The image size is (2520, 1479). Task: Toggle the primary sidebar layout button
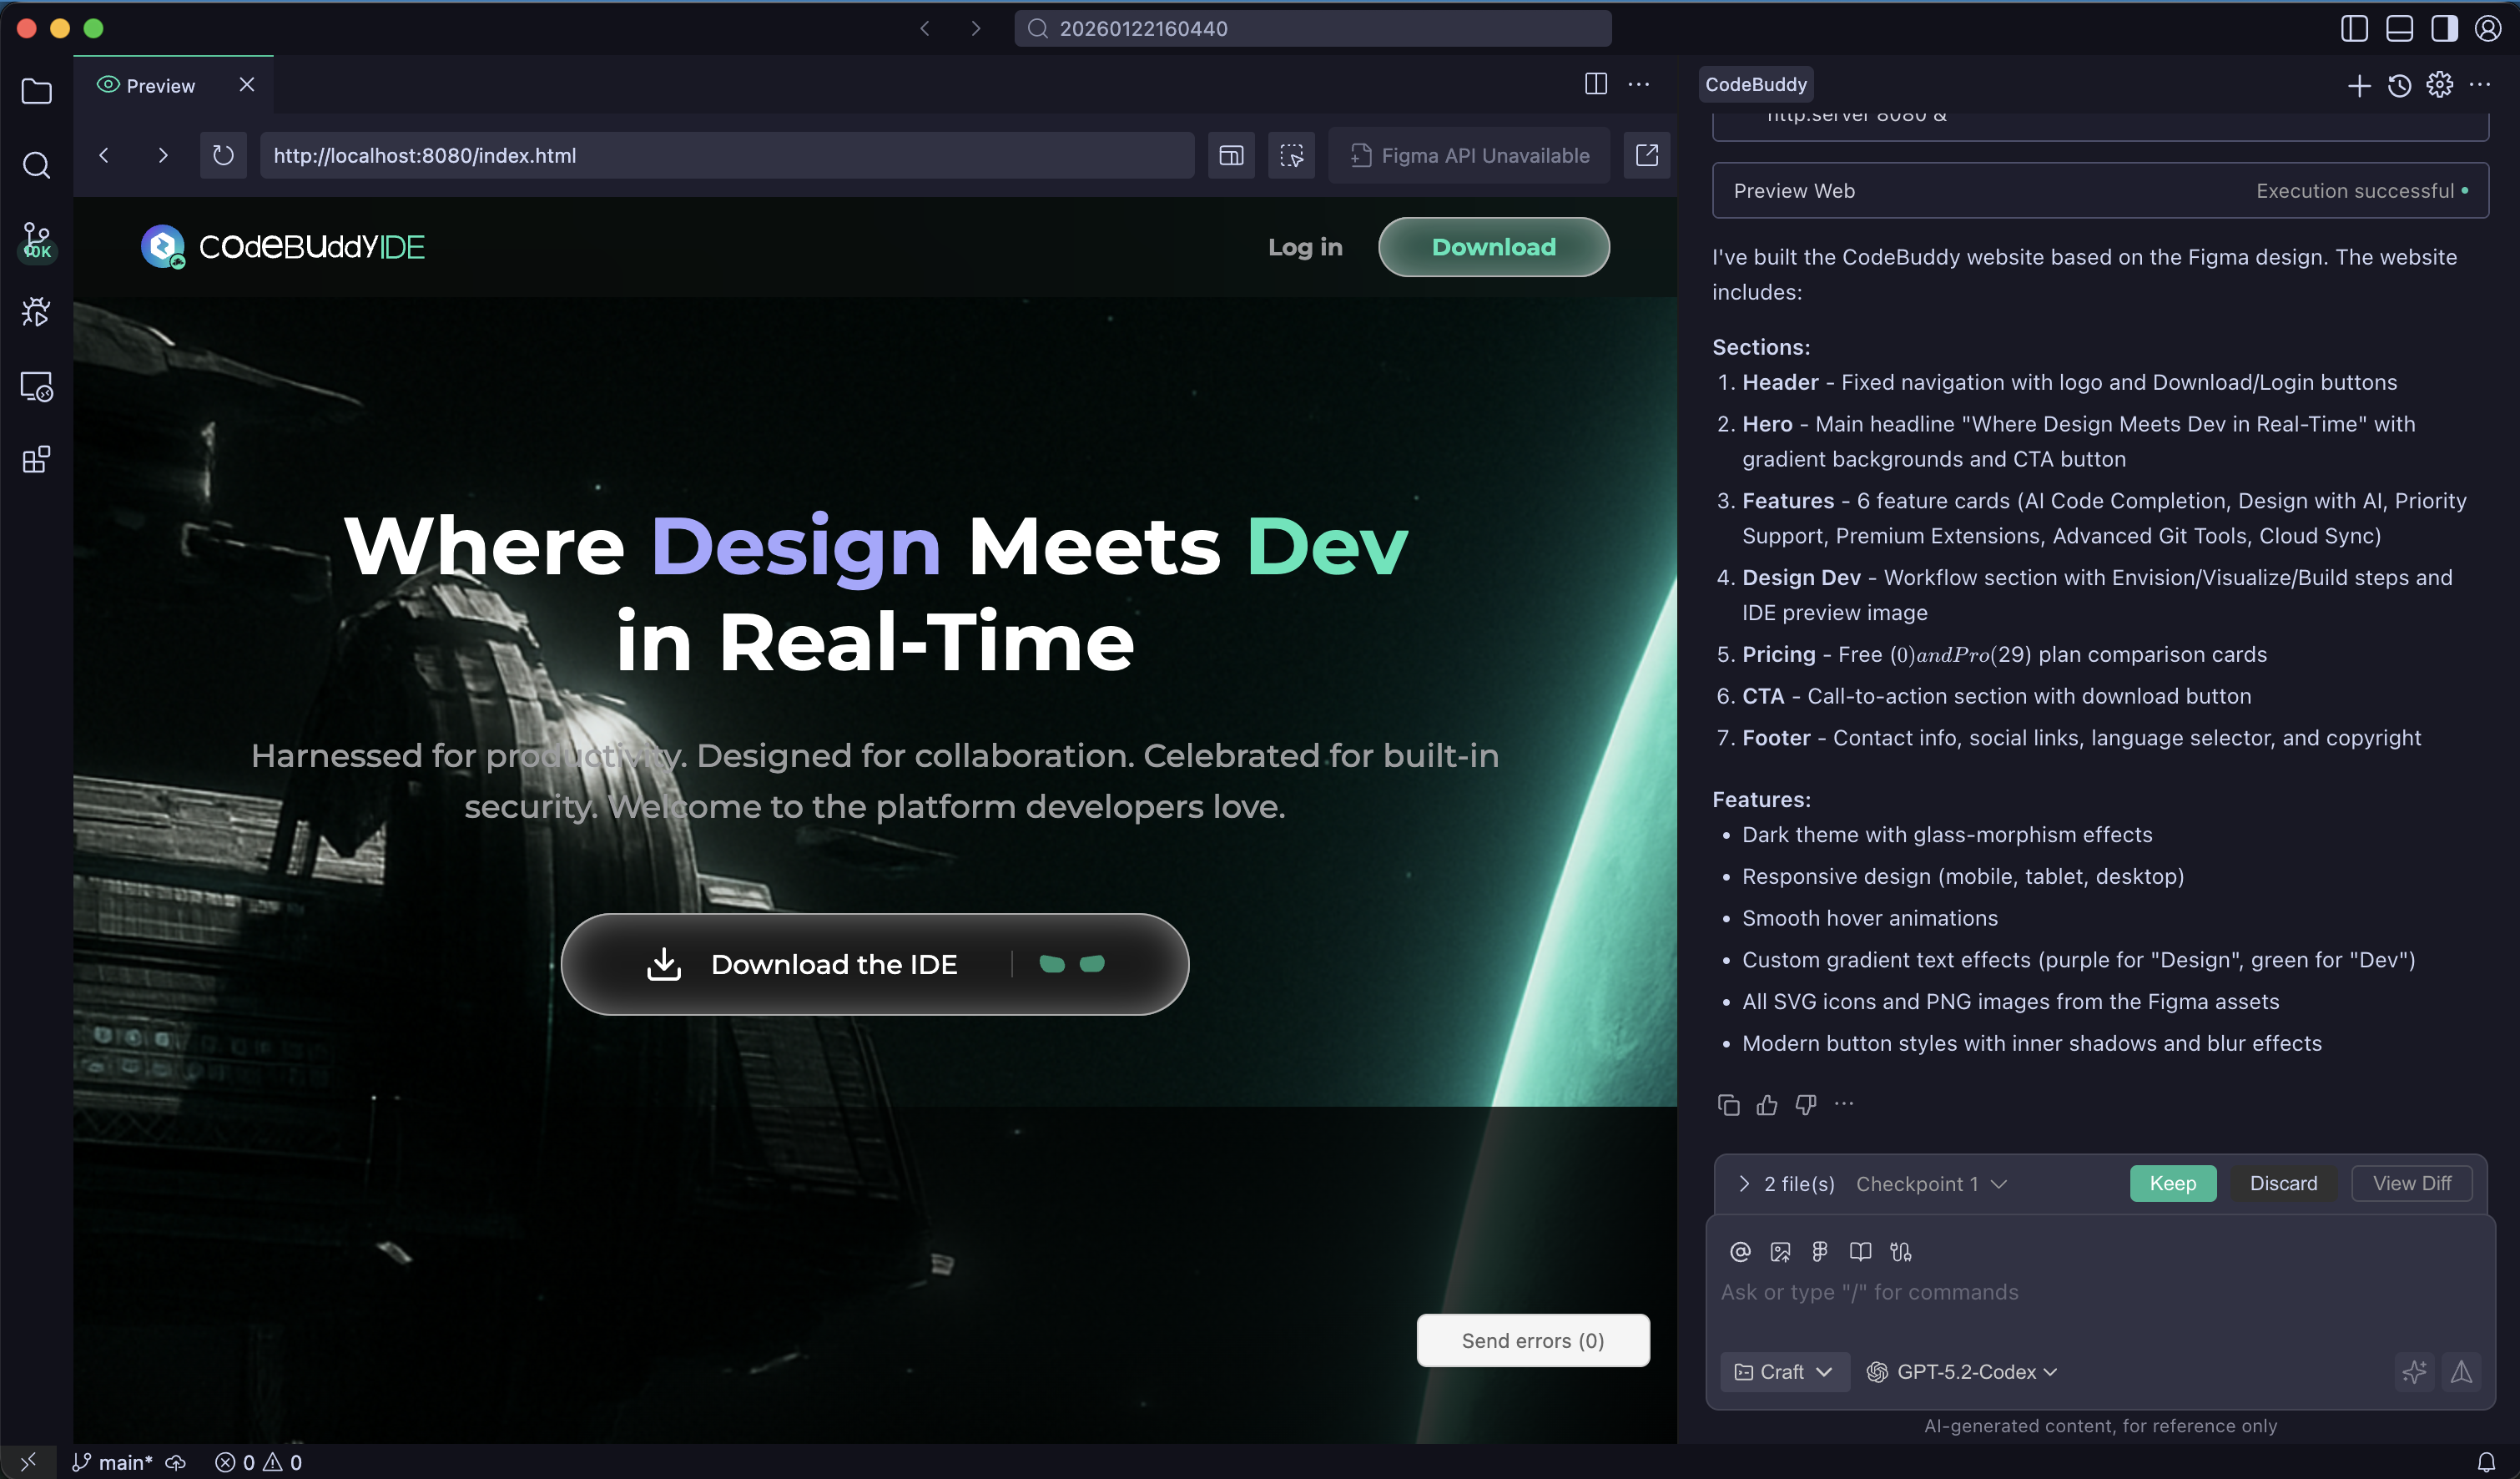(x=2354, y=28)
